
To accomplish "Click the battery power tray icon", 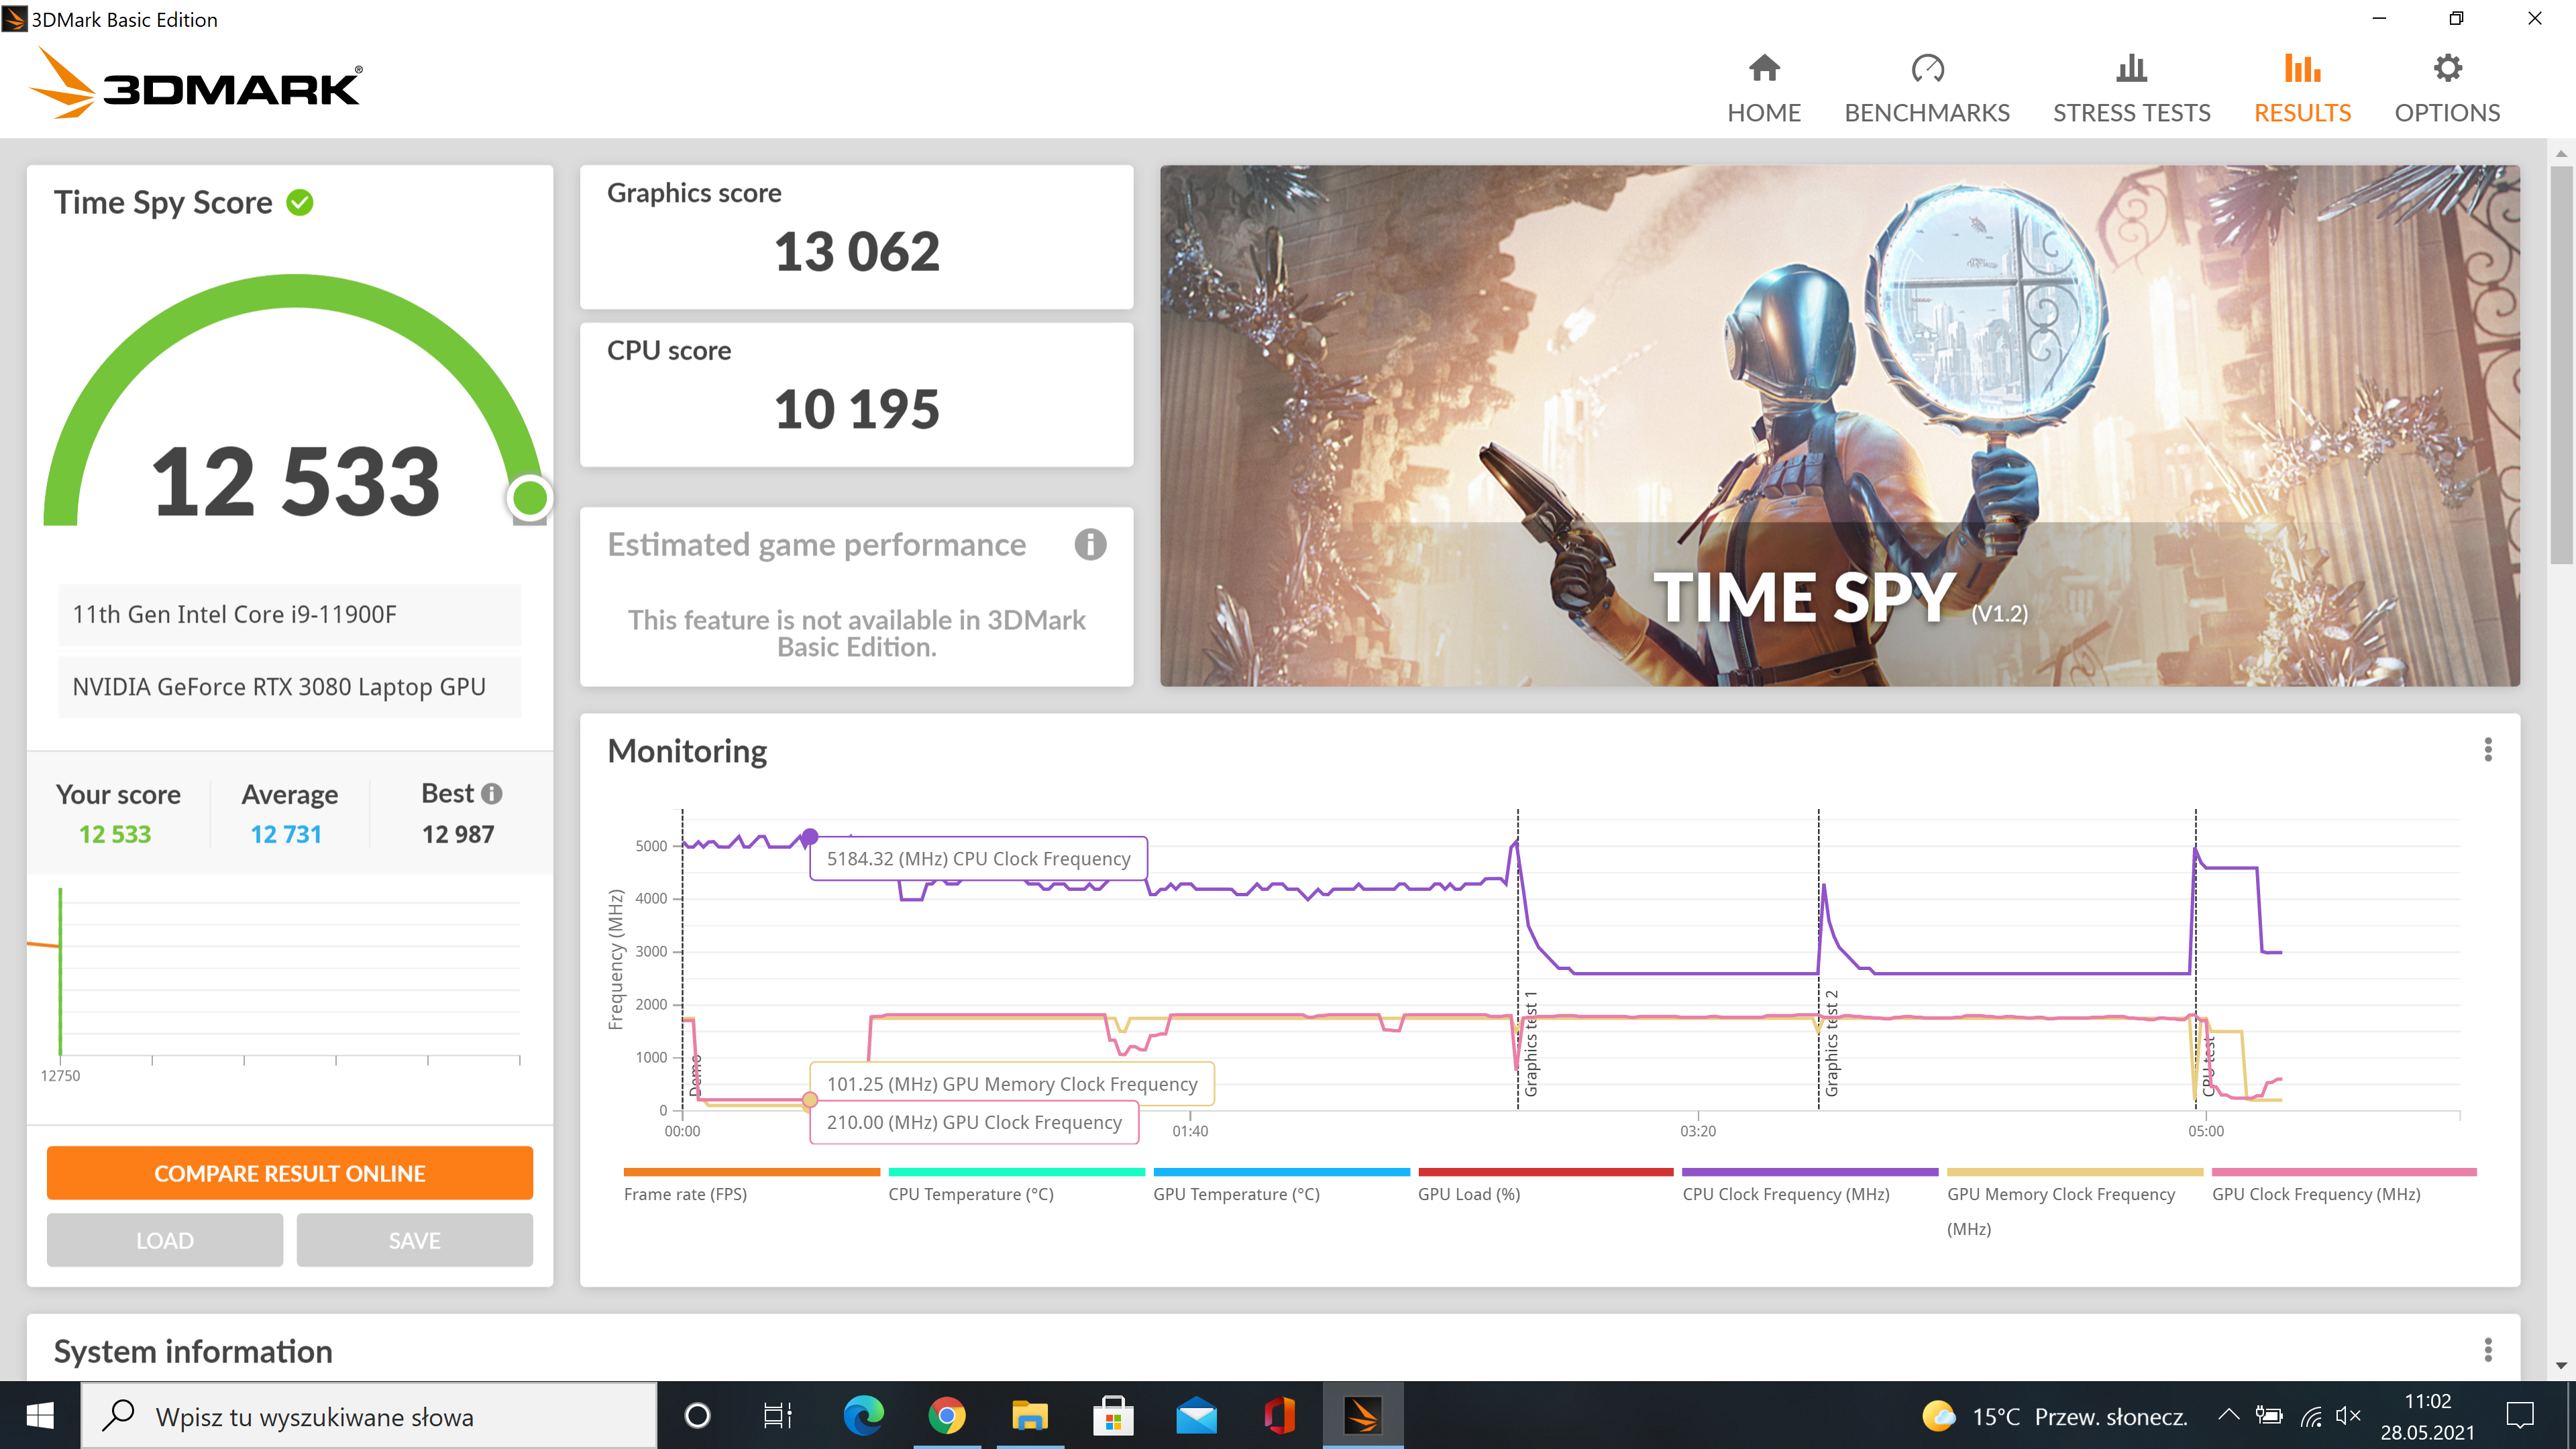I will (2269, 1415).
